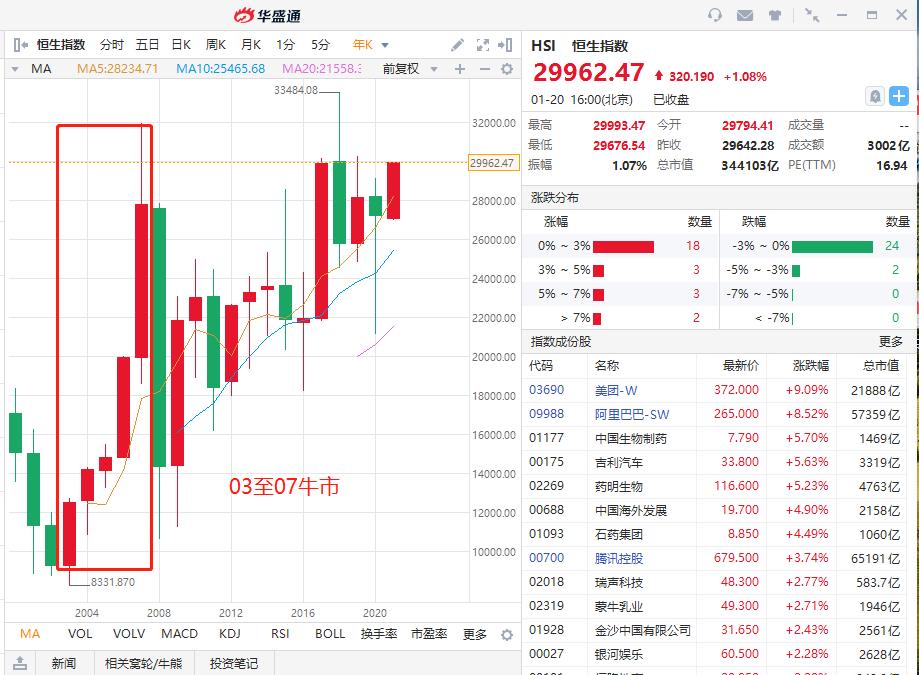Click the shrink window arrows icon
The width and height of the screenshot is (919, 675).
pos(812,15)
